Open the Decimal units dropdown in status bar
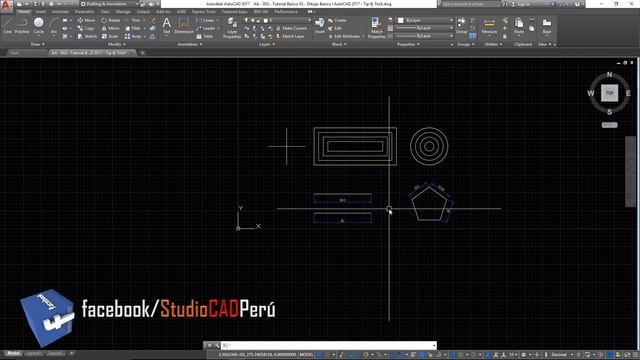This screenshot has width=640, height=360. coord(561,355)
